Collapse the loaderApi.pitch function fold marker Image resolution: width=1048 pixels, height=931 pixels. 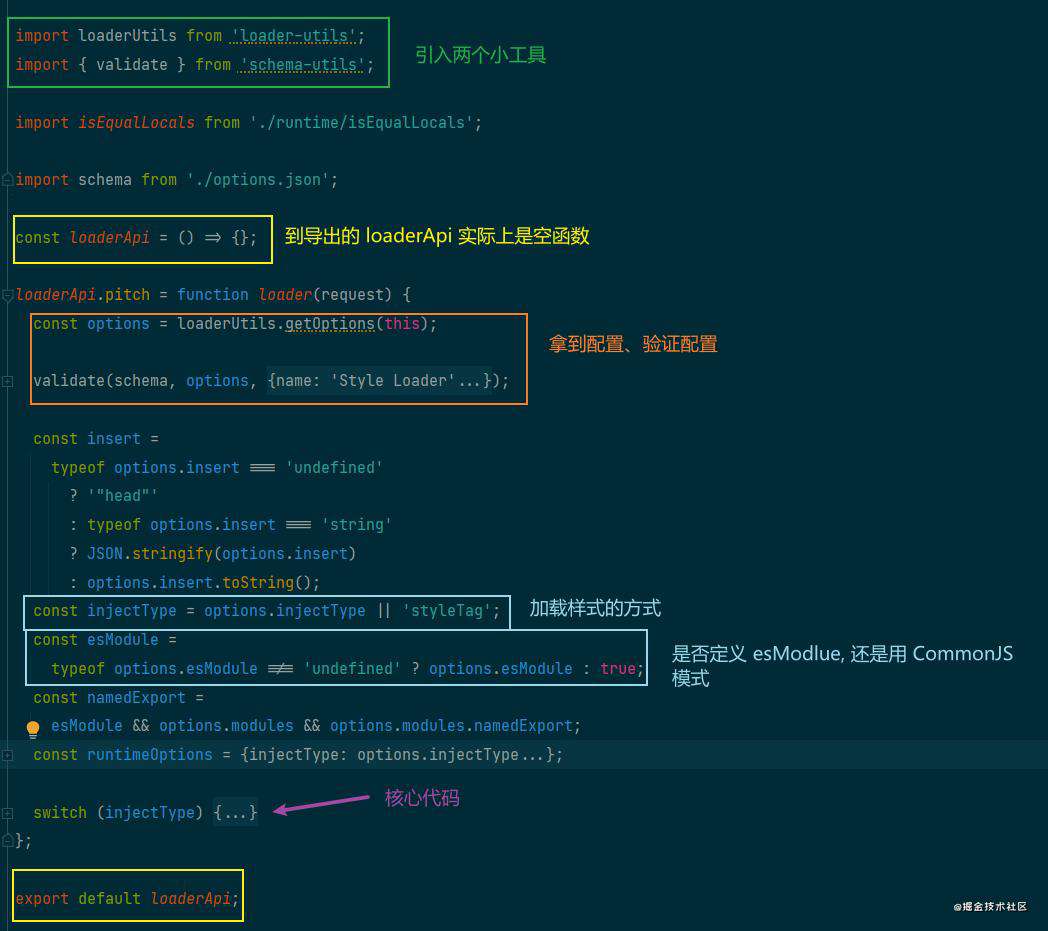pos(7,295)
